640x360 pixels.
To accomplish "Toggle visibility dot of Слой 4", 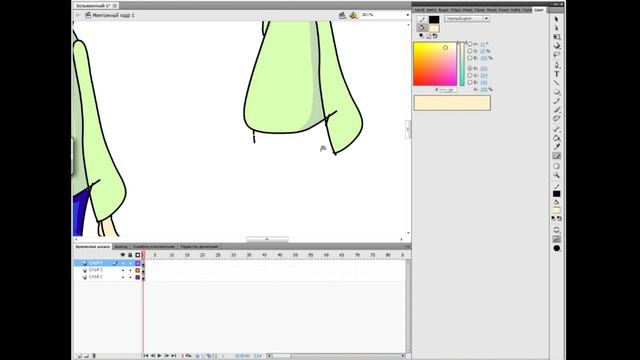I will click(x=123, y=263).
